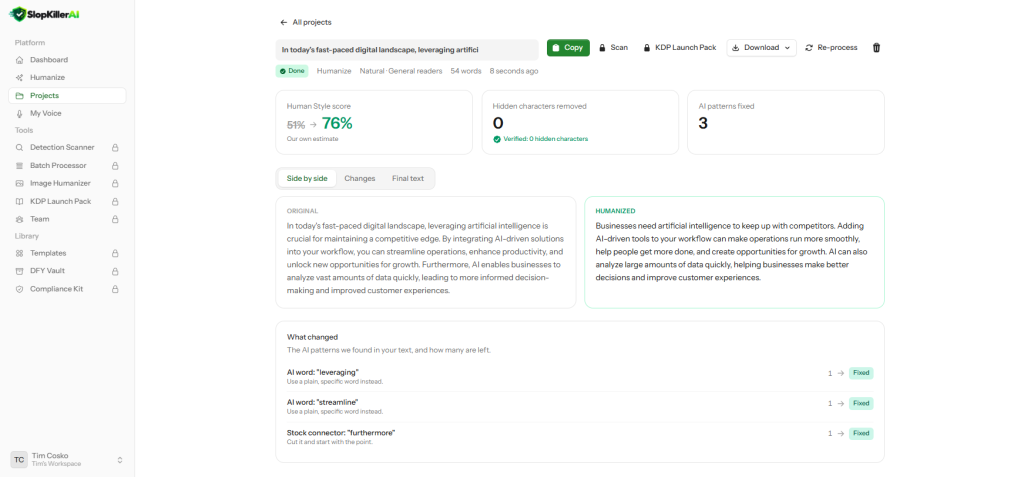
Task: Click the Batch Processor stack icon
Action: click(20, 165)
